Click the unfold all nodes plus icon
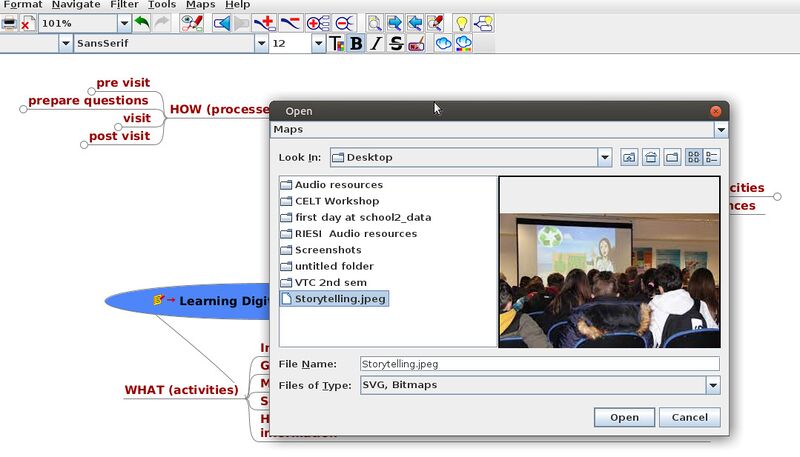The width and height of the screenshot is (800, 457). (318, 23)
